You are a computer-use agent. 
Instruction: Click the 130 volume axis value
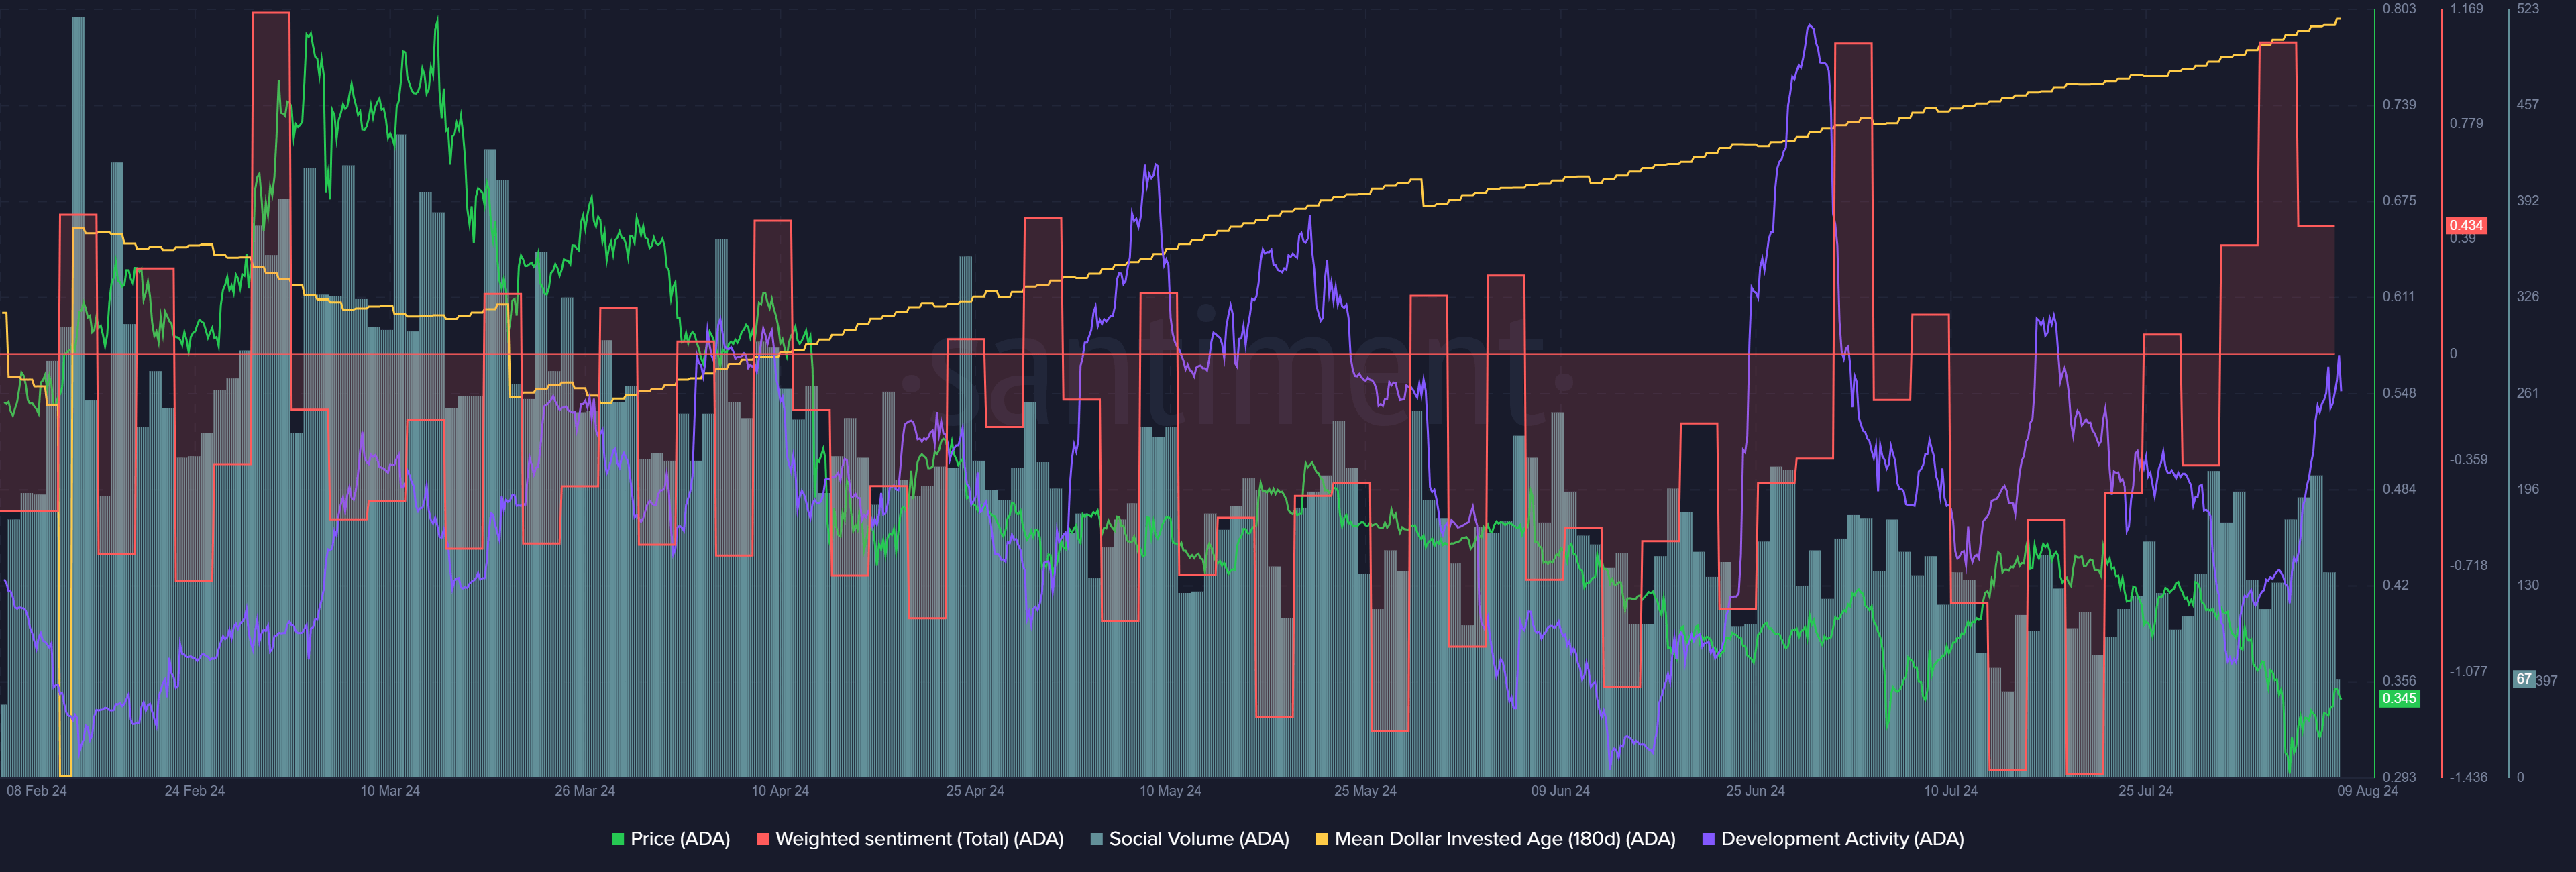tap(2528, 585)
